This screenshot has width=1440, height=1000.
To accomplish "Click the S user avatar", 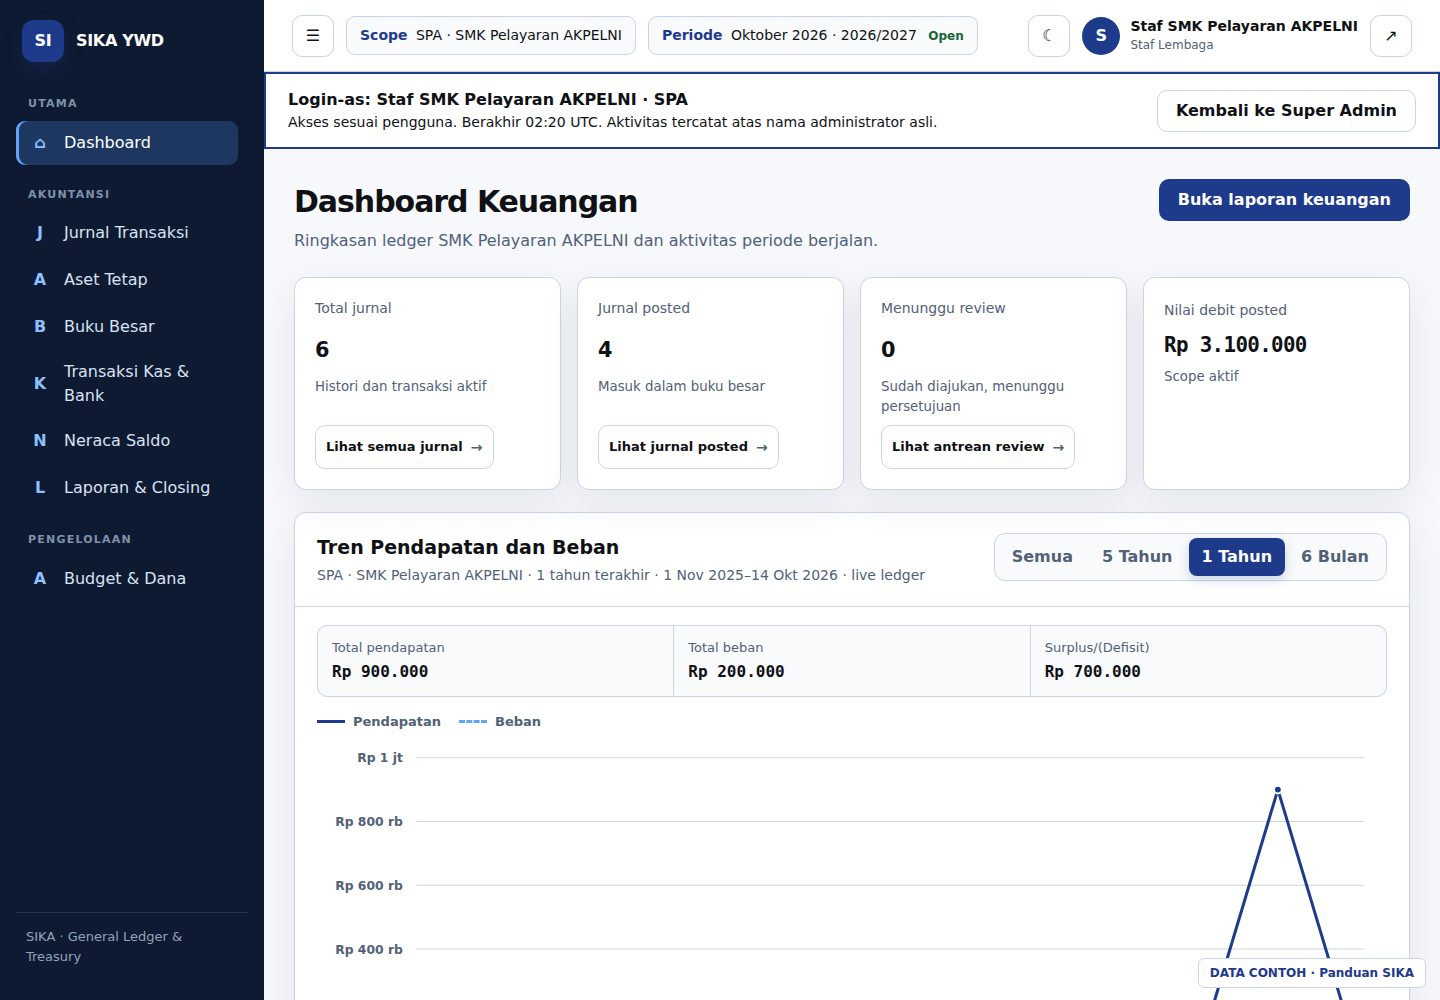I will click(x=1101, y=36).
